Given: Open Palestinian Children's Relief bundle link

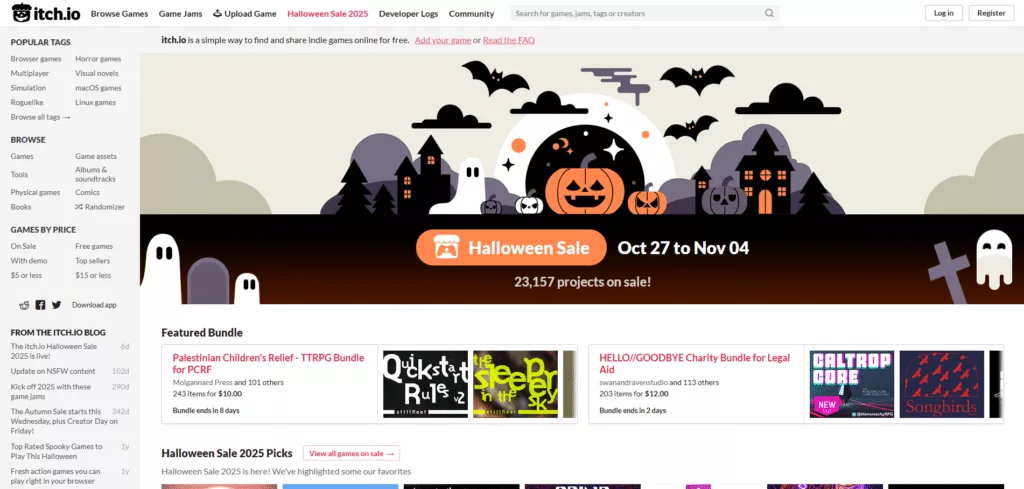Looking at the screenshot, I should [x=268, y=362].
